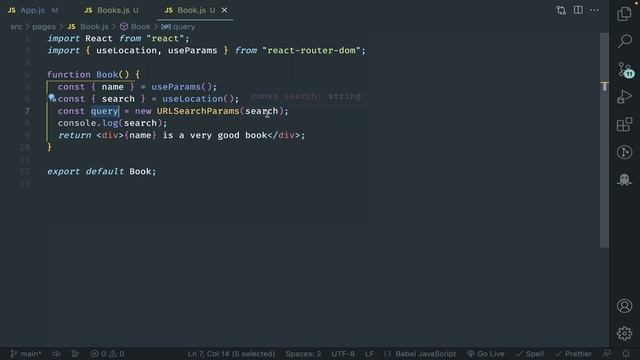Click useLocation() call on line 6
640x360 pixels.
(x=198, y=99)
